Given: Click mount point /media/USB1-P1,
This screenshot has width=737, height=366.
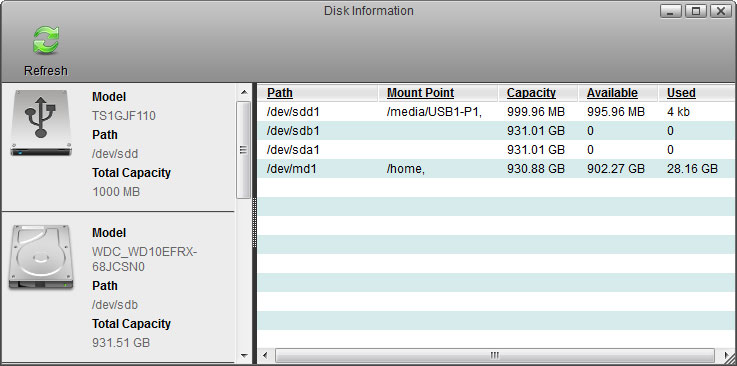Looking at the screenshot, I should click(434, 112).
